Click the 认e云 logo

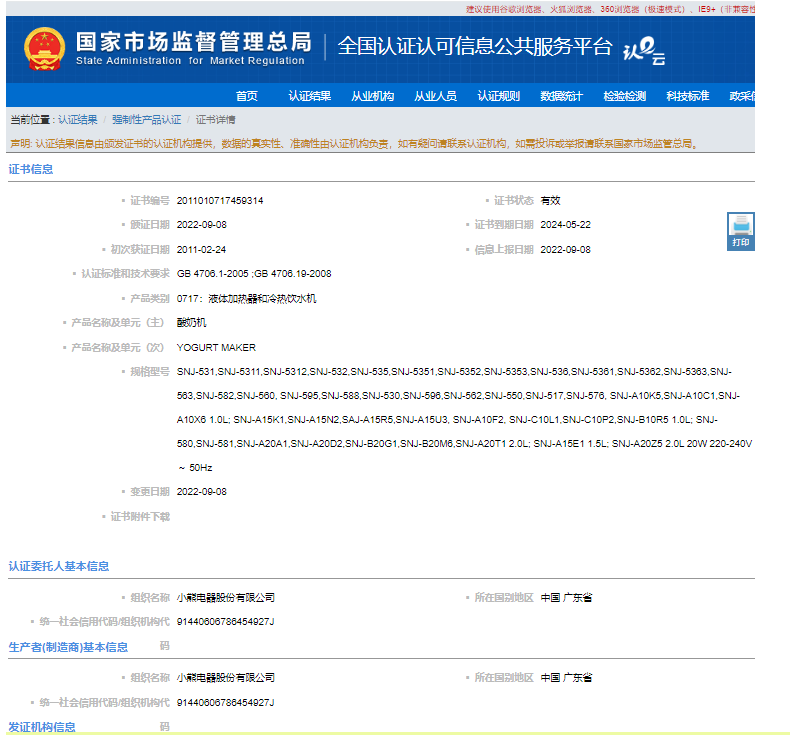pos(644,51)
